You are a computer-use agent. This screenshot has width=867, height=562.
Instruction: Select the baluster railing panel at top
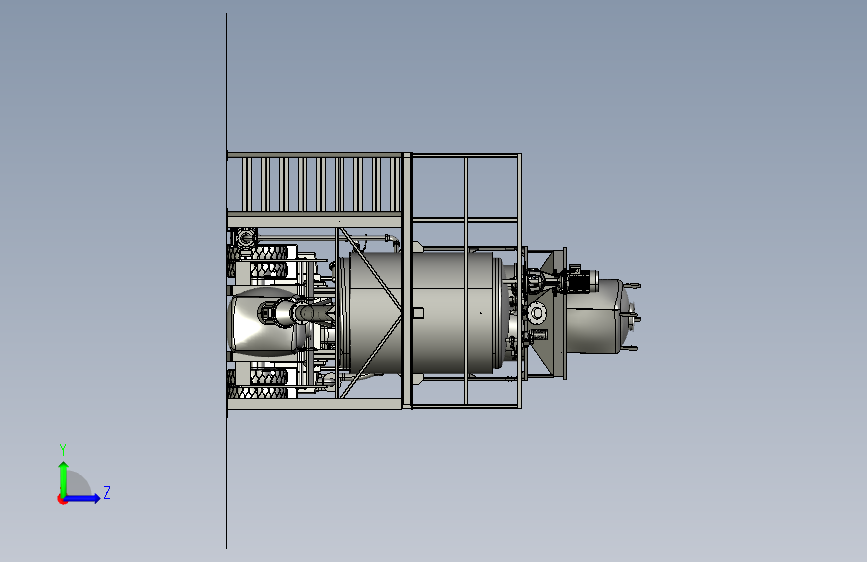tap(315, 185)
